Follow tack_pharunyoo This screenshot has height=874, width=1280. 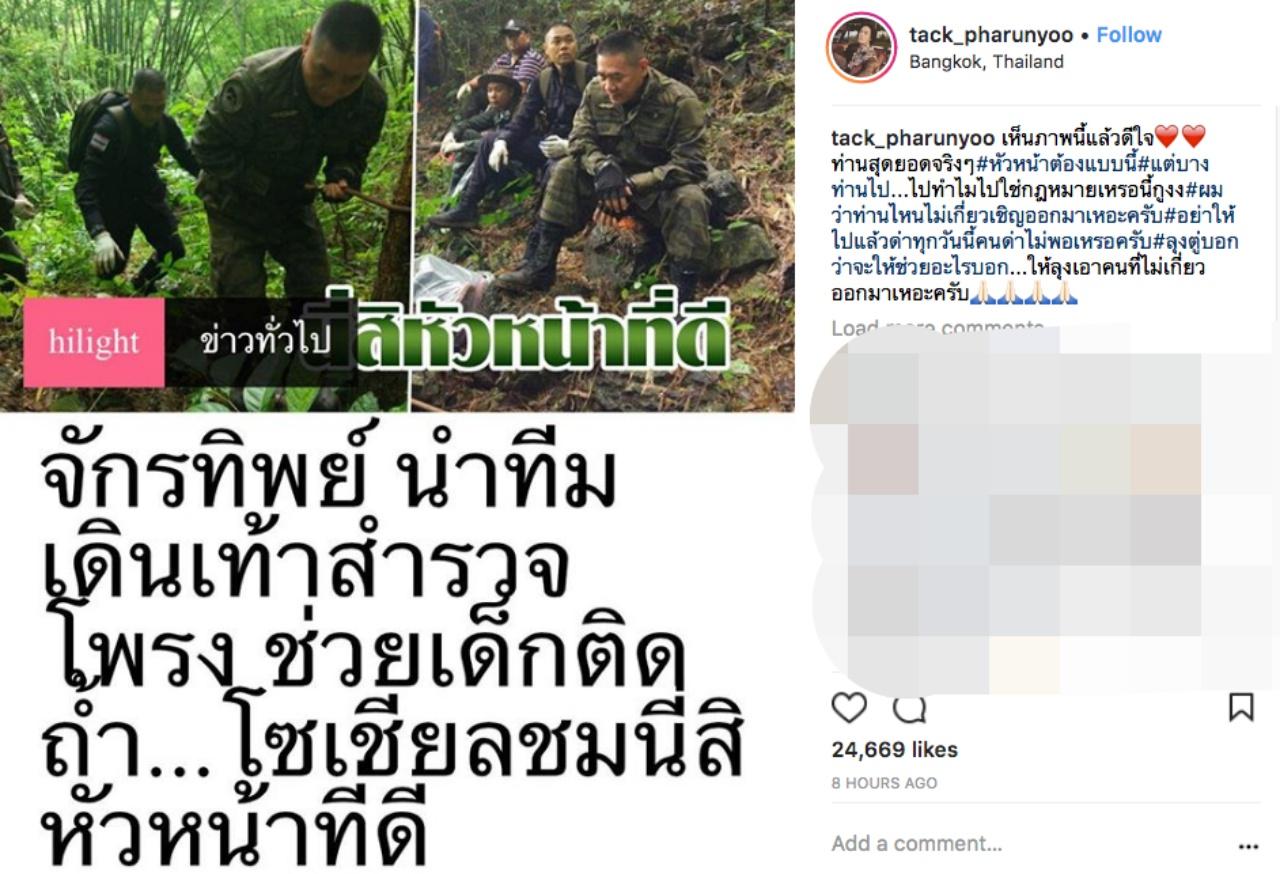pyautogui.click(x=1129, y=34)
